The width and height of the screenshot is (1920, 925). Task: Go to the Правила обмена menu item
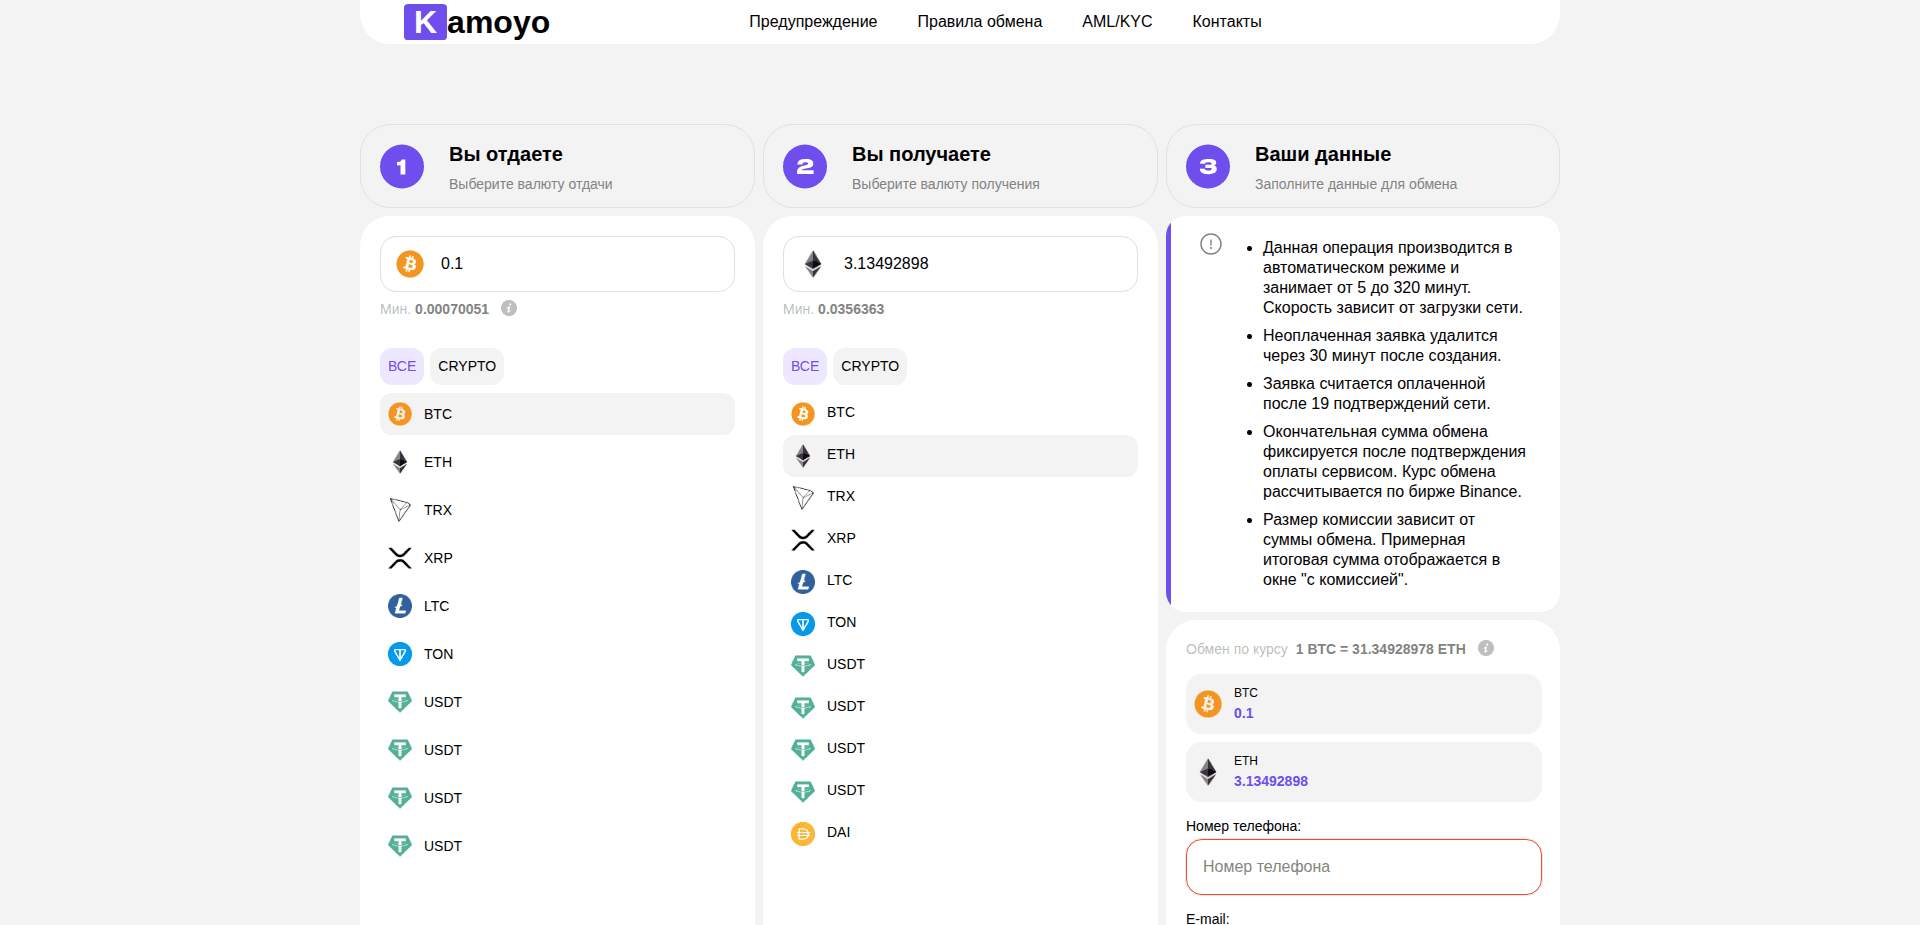point(979,21)
